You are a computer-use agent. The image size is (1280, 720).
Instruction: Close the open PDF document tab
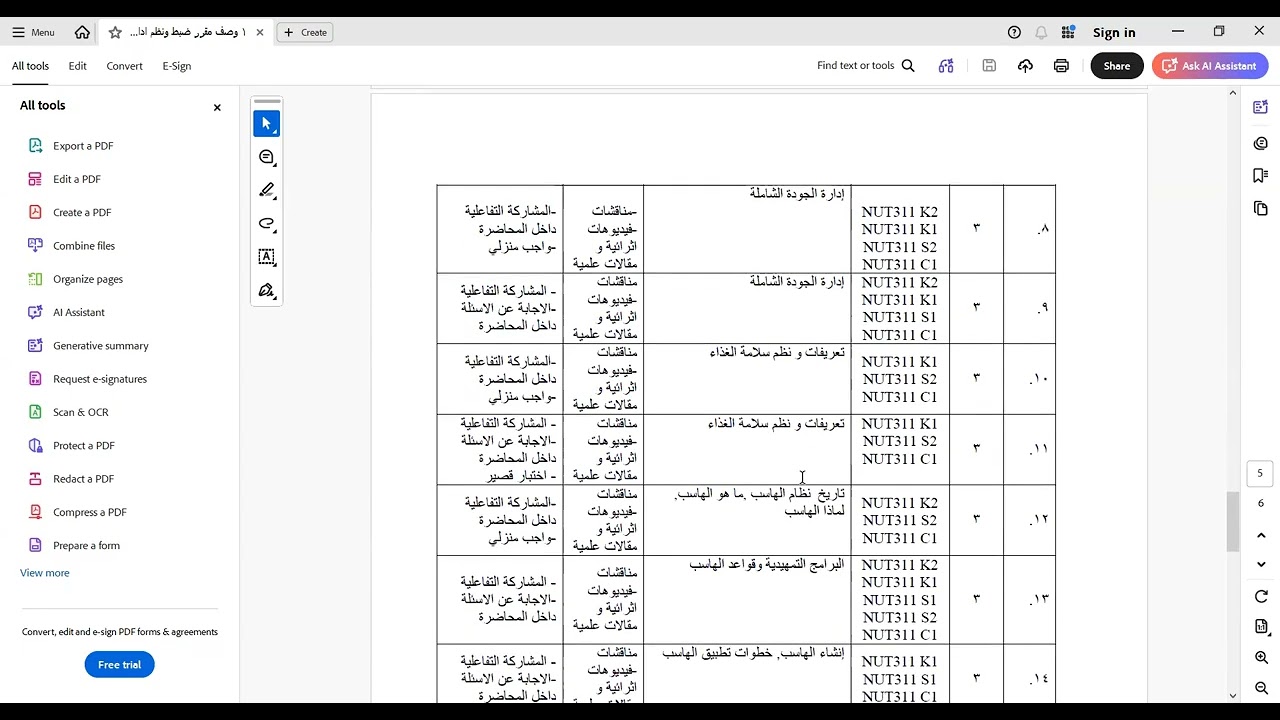tap(260, 32)
